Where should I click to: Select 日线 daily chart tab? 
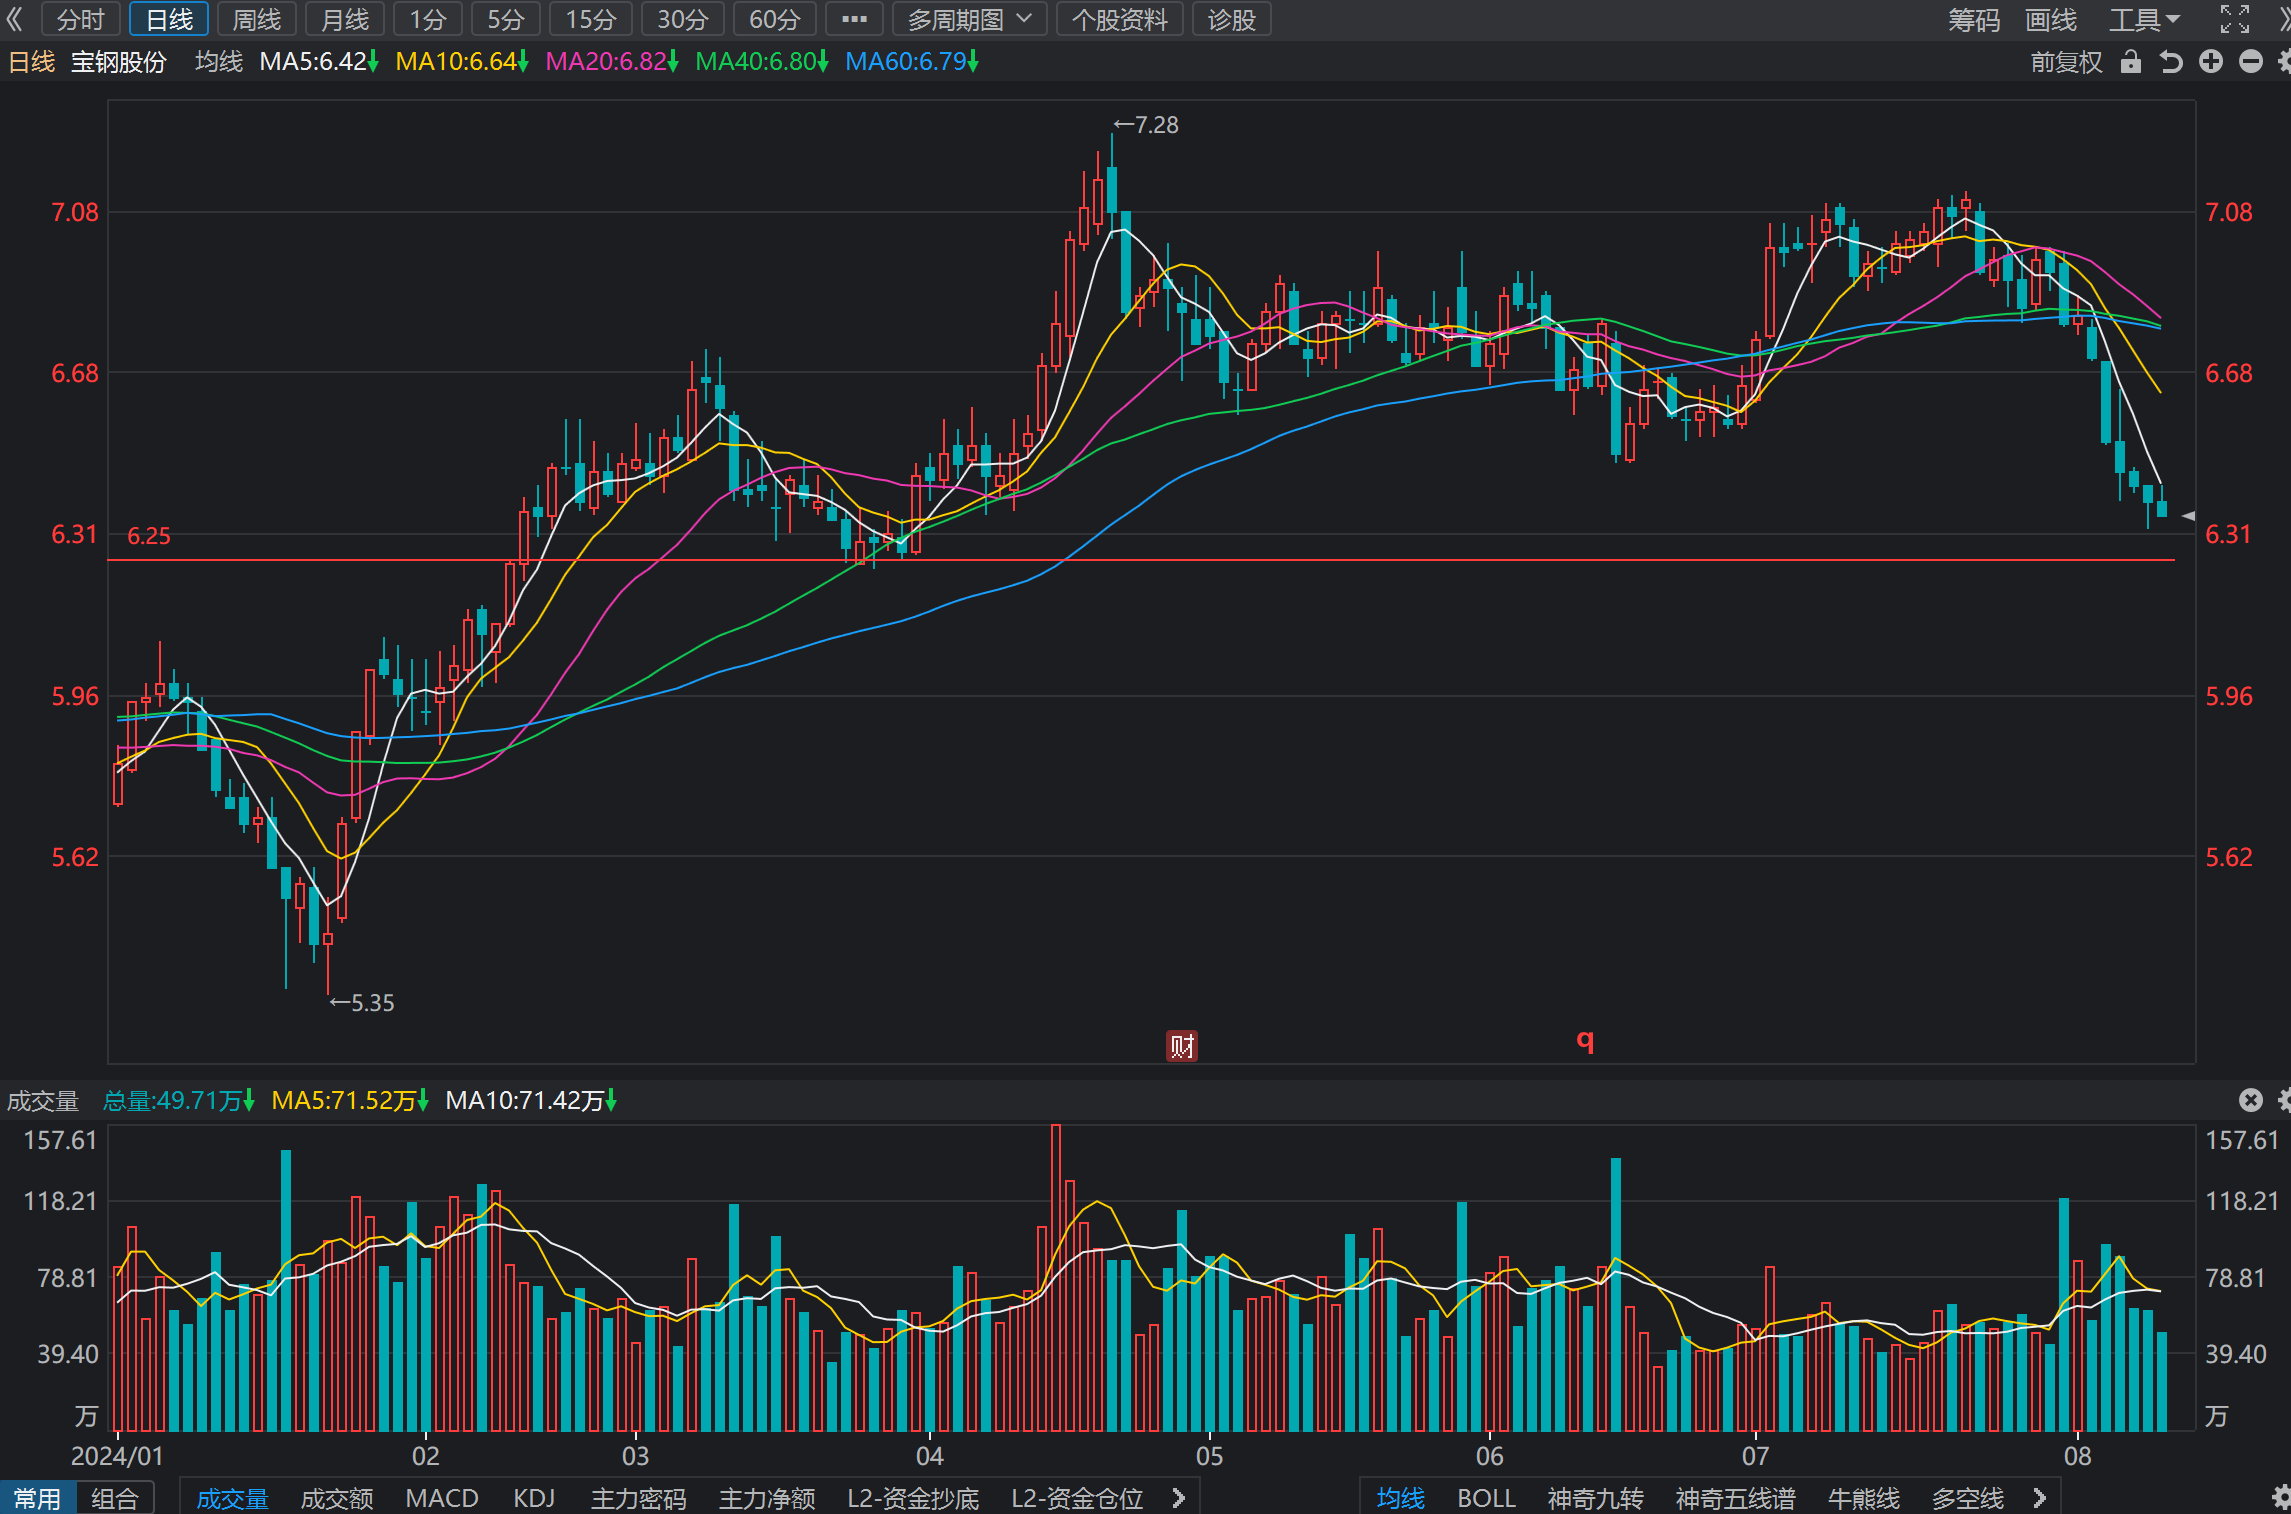click(x=169, y=19)
